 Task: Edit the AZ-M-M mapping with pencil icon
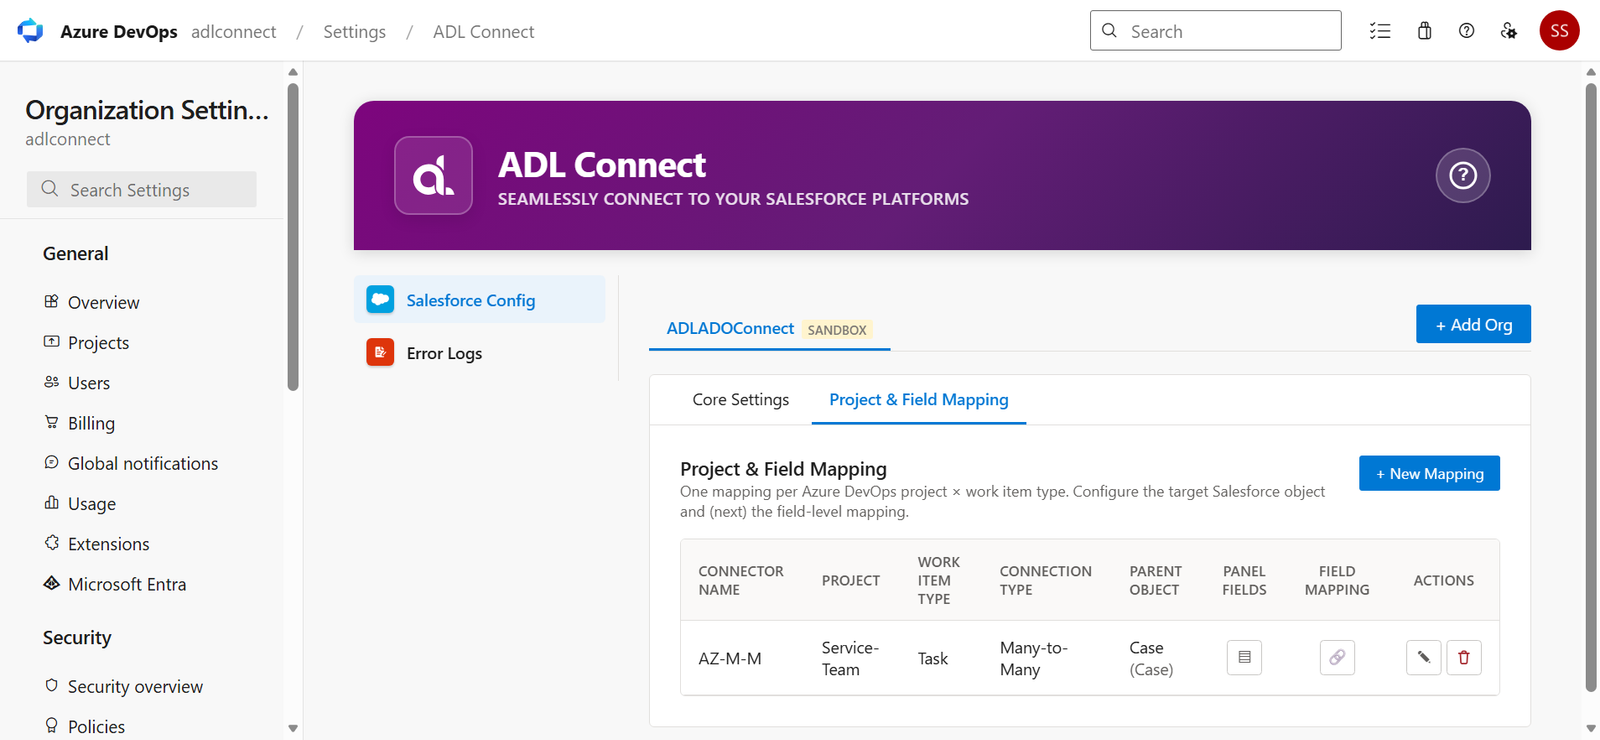tap(1423, 657)
